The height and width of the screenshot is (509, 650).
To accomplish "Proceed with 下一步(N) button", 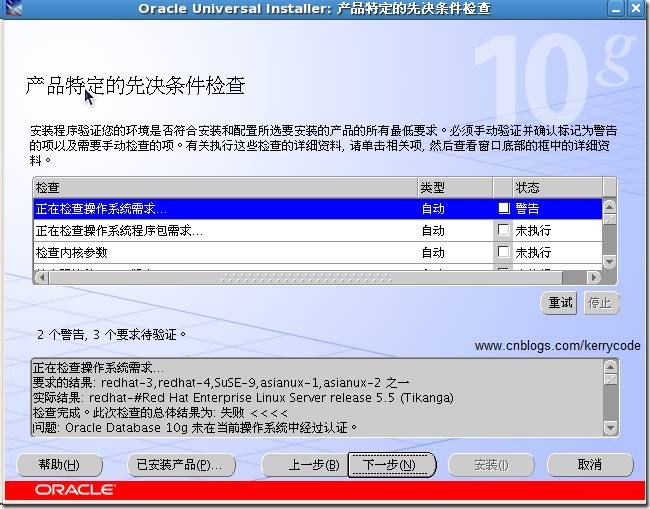I will click(x=391, y=465).
